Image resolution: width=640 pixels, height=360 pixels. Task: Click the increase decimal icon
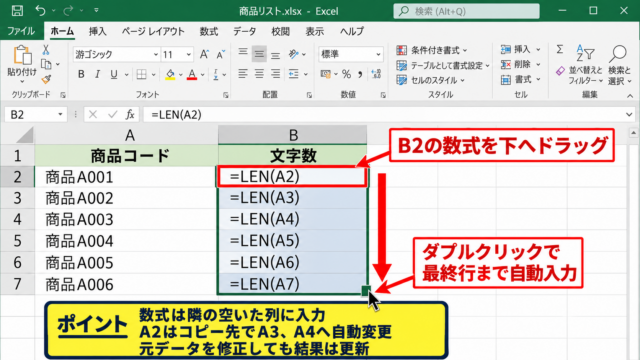(376, 74)
